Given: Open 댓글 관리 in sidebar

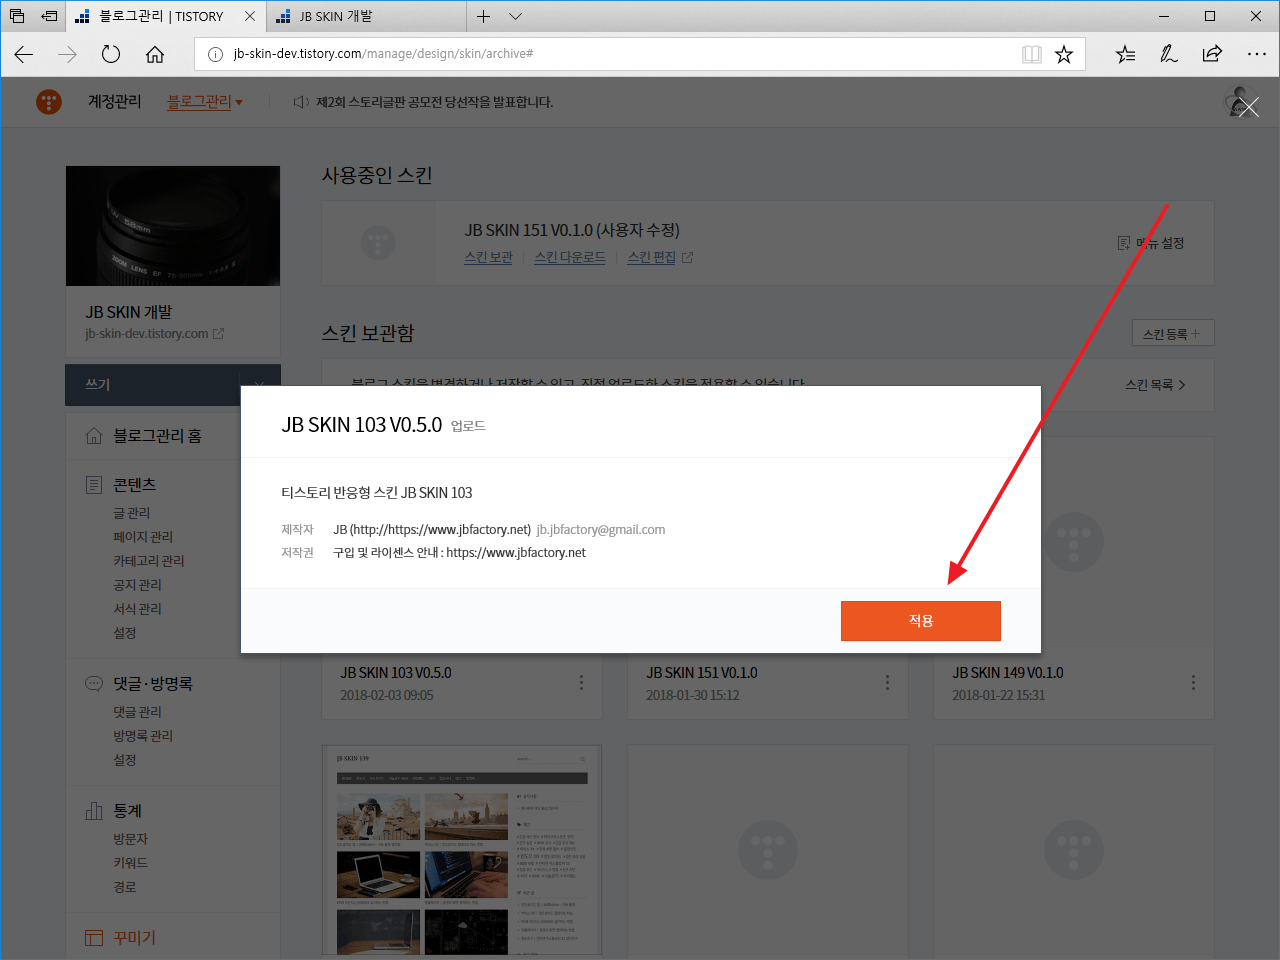Looking at the screenshot, I should [137, 712].
